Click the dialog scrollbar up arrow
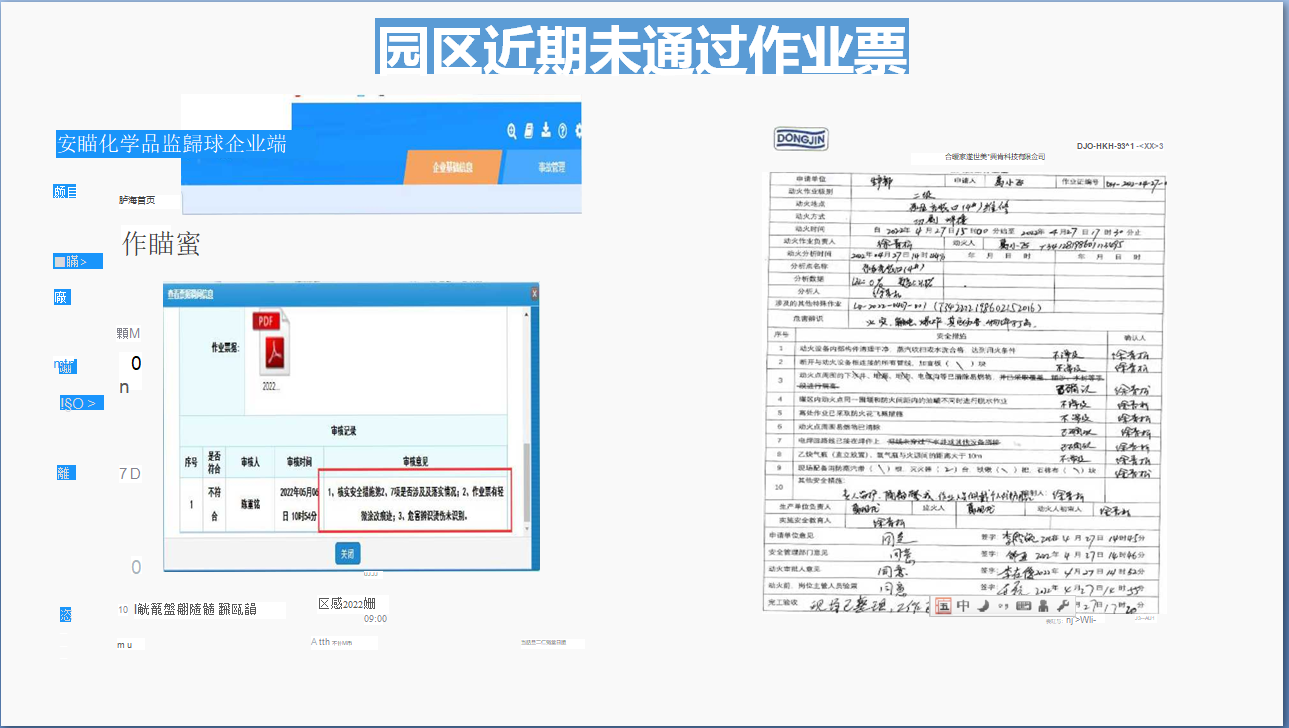 (528, 314)
